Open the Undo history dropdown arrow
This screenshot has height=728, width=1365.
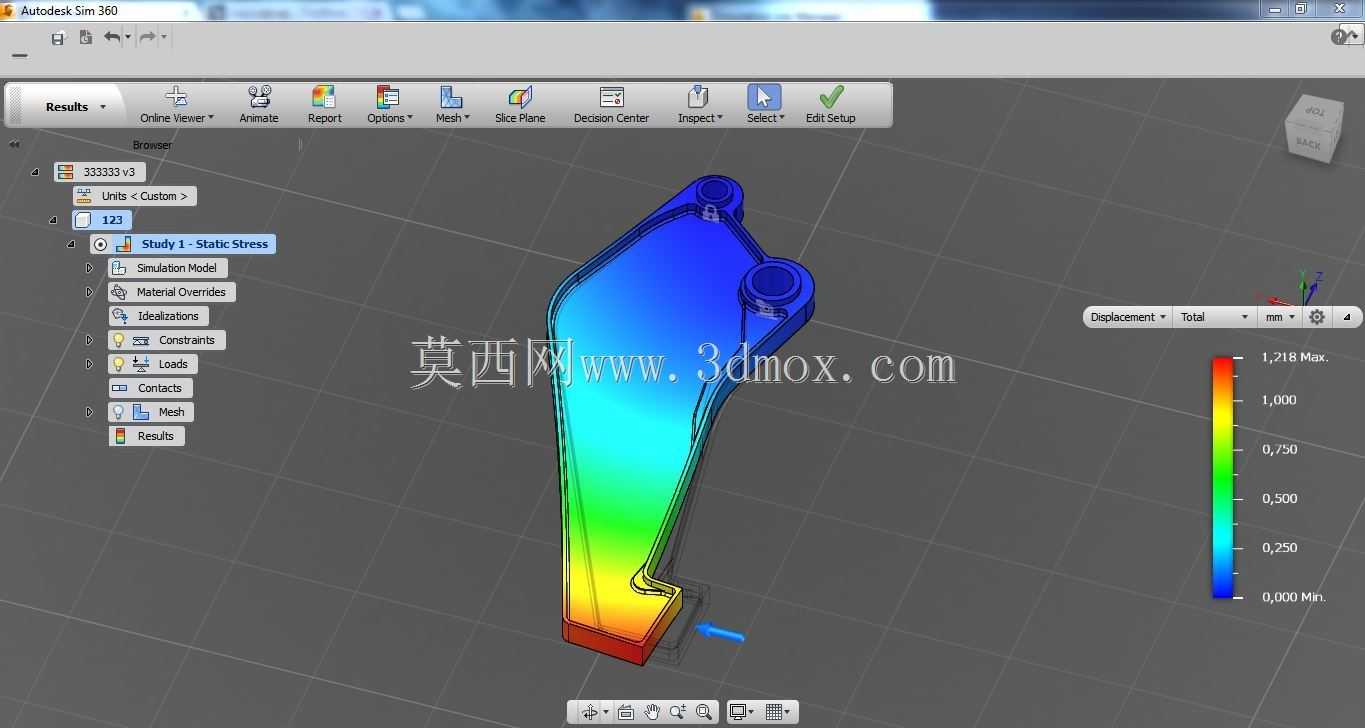point(128,38)
